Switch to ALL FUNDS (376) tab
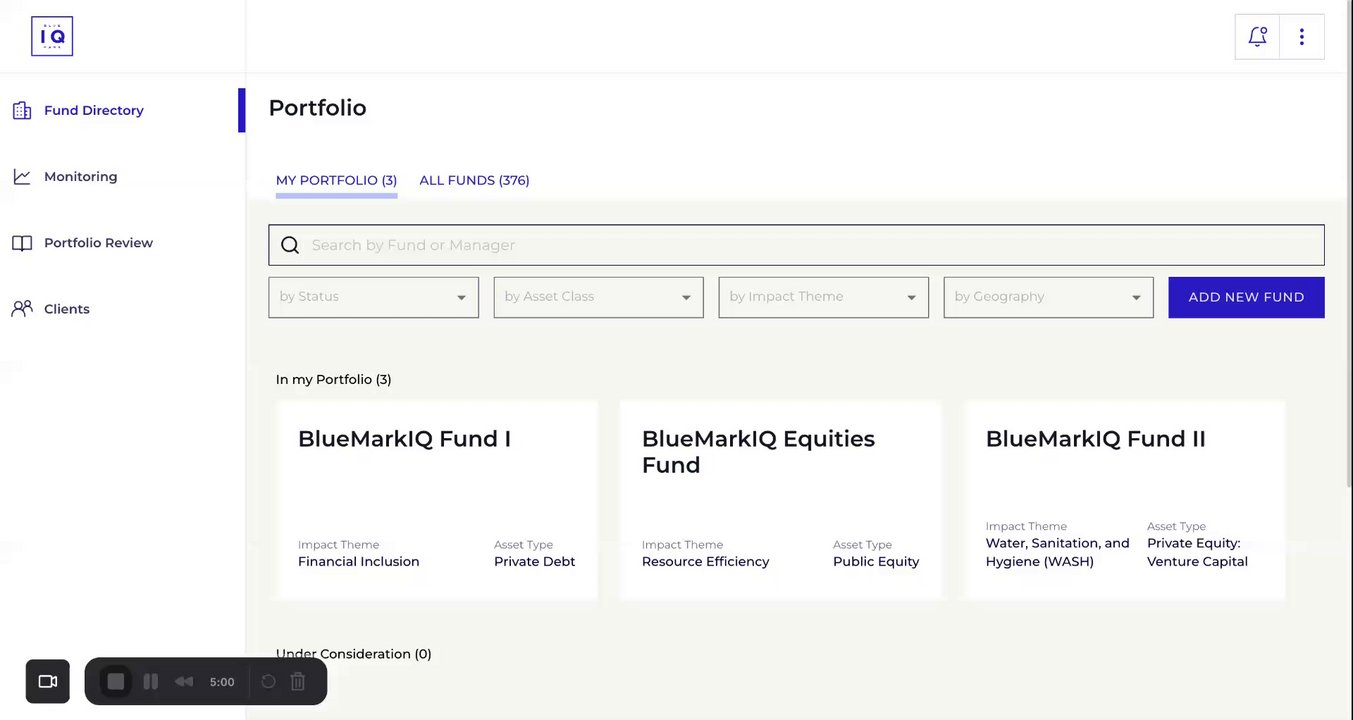 tap(475, 181)
